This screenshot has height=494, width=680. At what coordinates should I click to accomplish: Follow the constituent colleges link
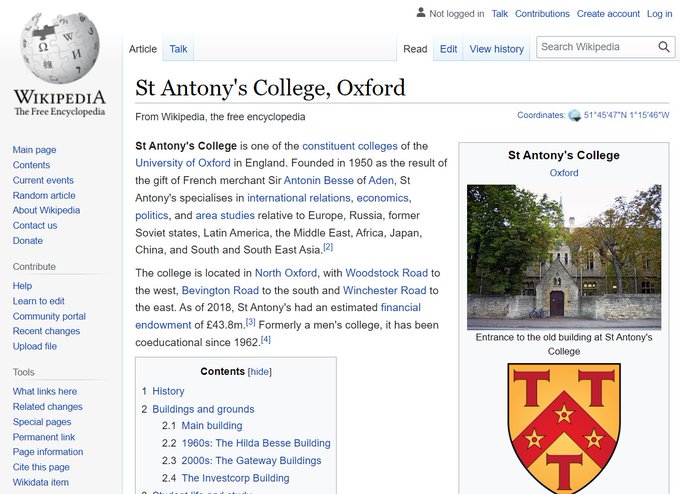[350, 146]
